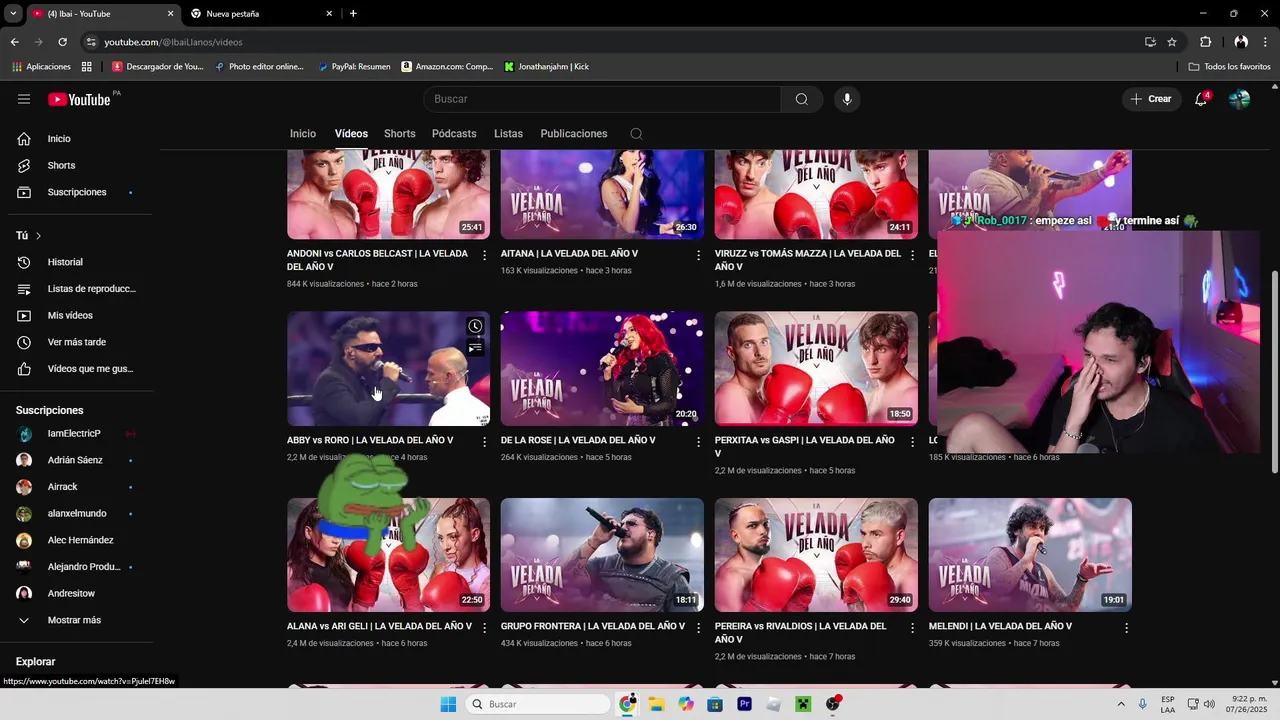Reload the page in Chrome
Image resolution: width=1280 pixels, height=720 pixels.
tap(62, 42)
